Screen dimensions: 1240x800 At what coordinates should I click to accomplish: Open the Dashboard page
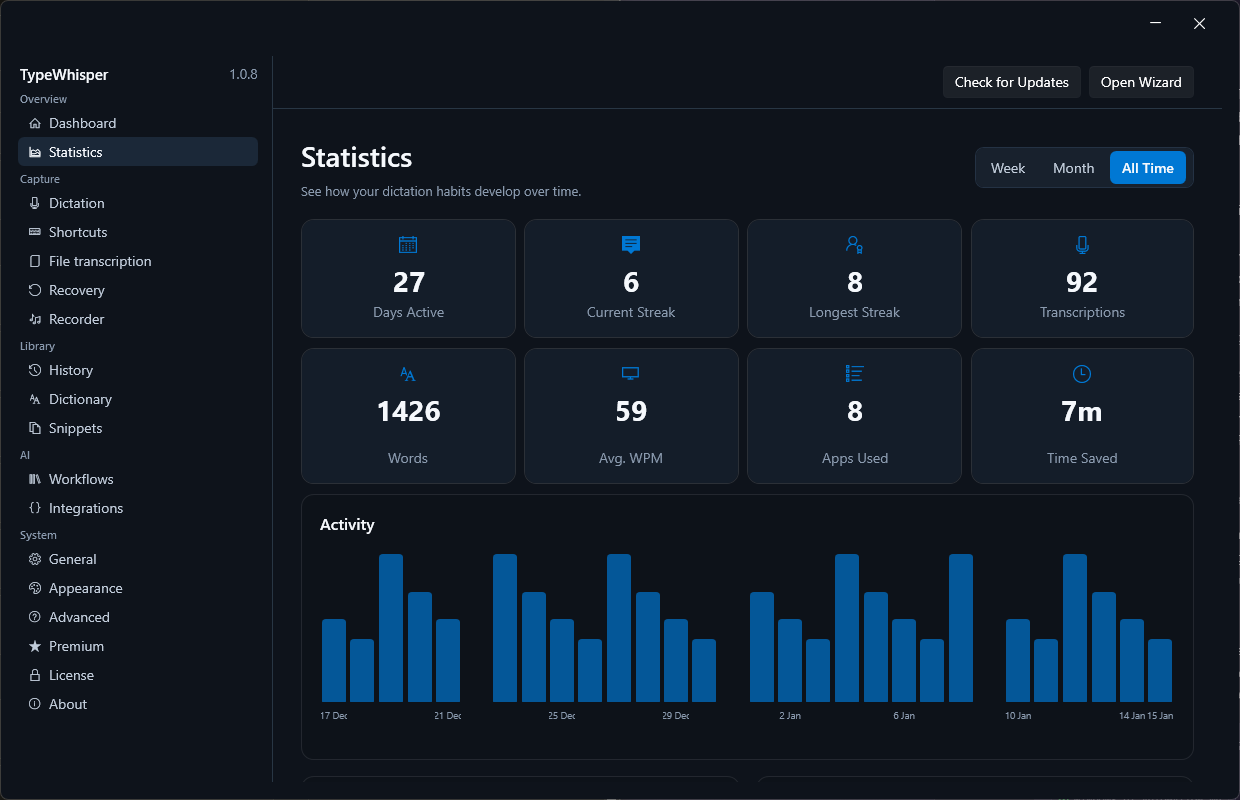pyautogui.click(x=138, y=123)
